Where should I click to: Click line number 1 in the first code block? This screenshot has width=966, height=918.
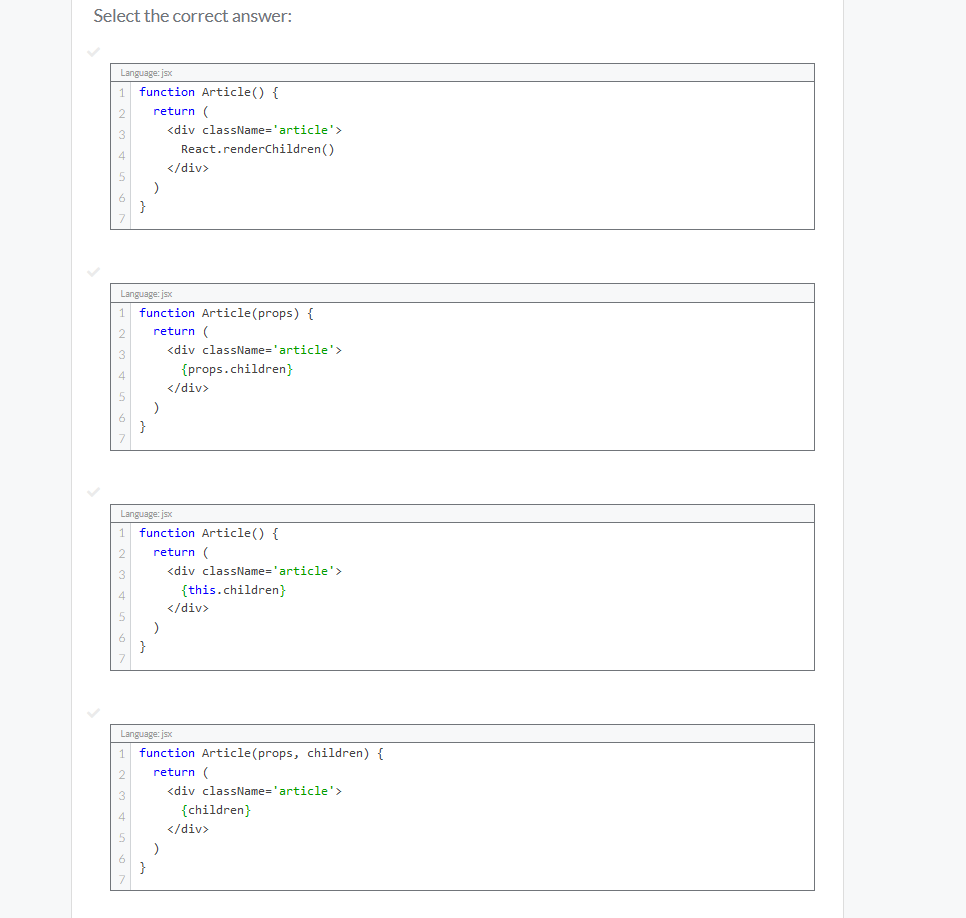click(x=121, y=91)
